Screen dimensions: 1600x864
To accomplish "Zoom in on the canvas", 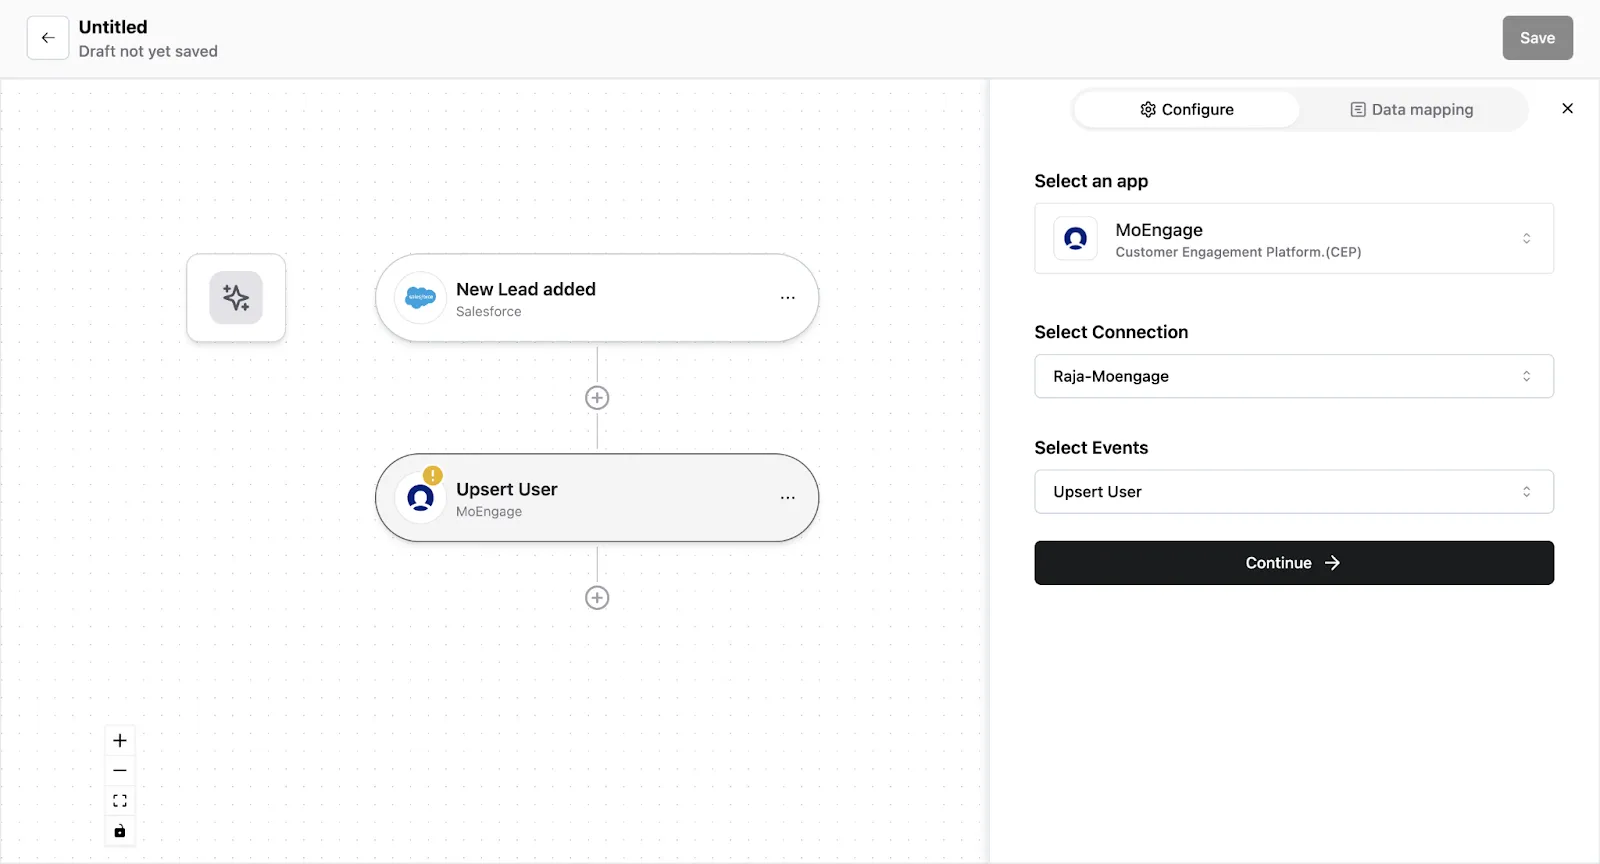I will (120, 741).
